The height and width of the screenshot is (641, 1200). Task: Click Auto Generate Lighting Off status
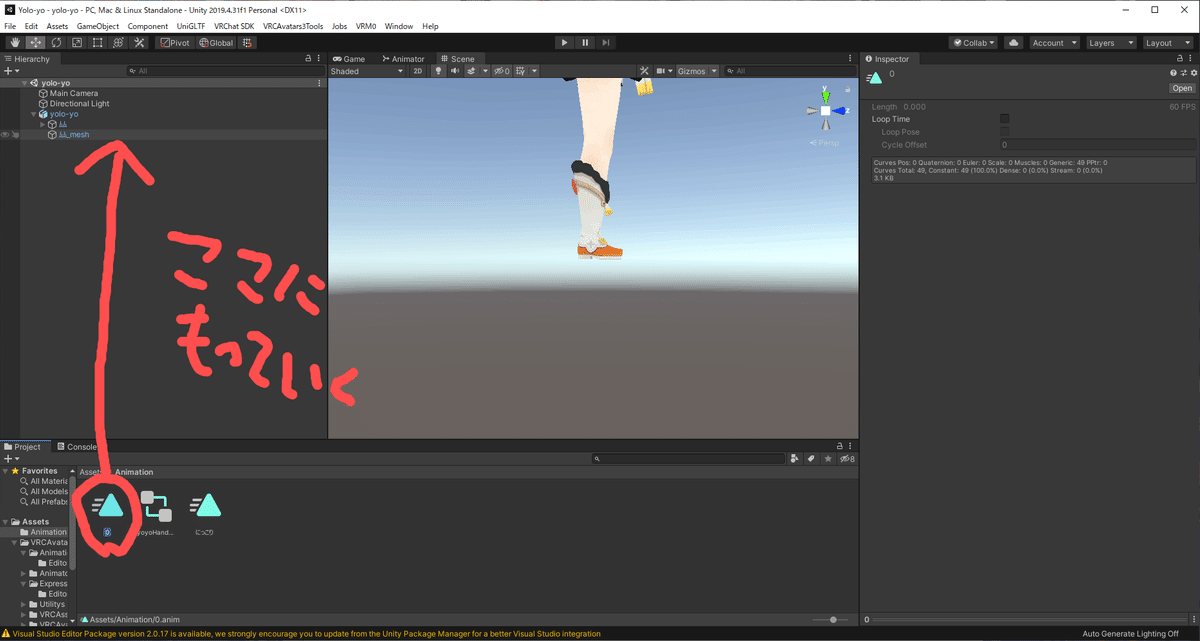click(1130, 634)
